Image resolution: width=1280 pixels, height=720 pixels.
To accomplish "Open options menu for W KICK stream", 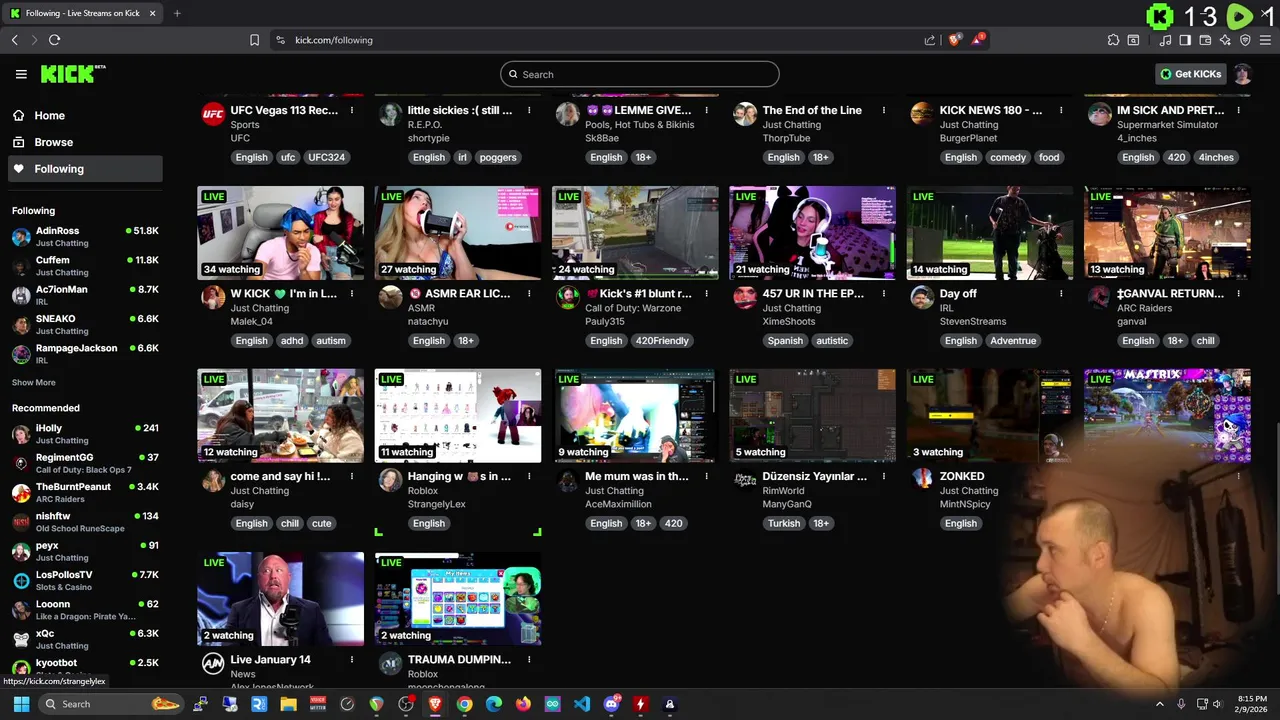I will (x=352, y=293).
